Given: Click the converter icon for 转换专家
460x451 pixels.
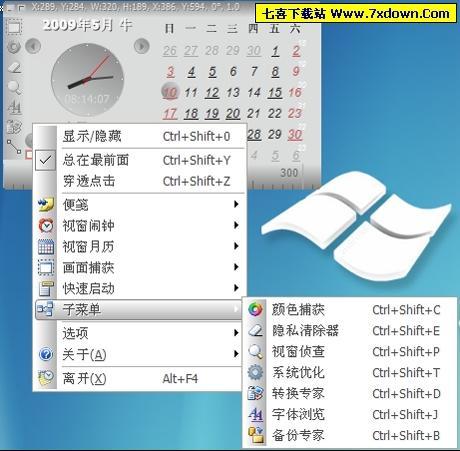Looking at the screenshot, I should coord(255,393).
